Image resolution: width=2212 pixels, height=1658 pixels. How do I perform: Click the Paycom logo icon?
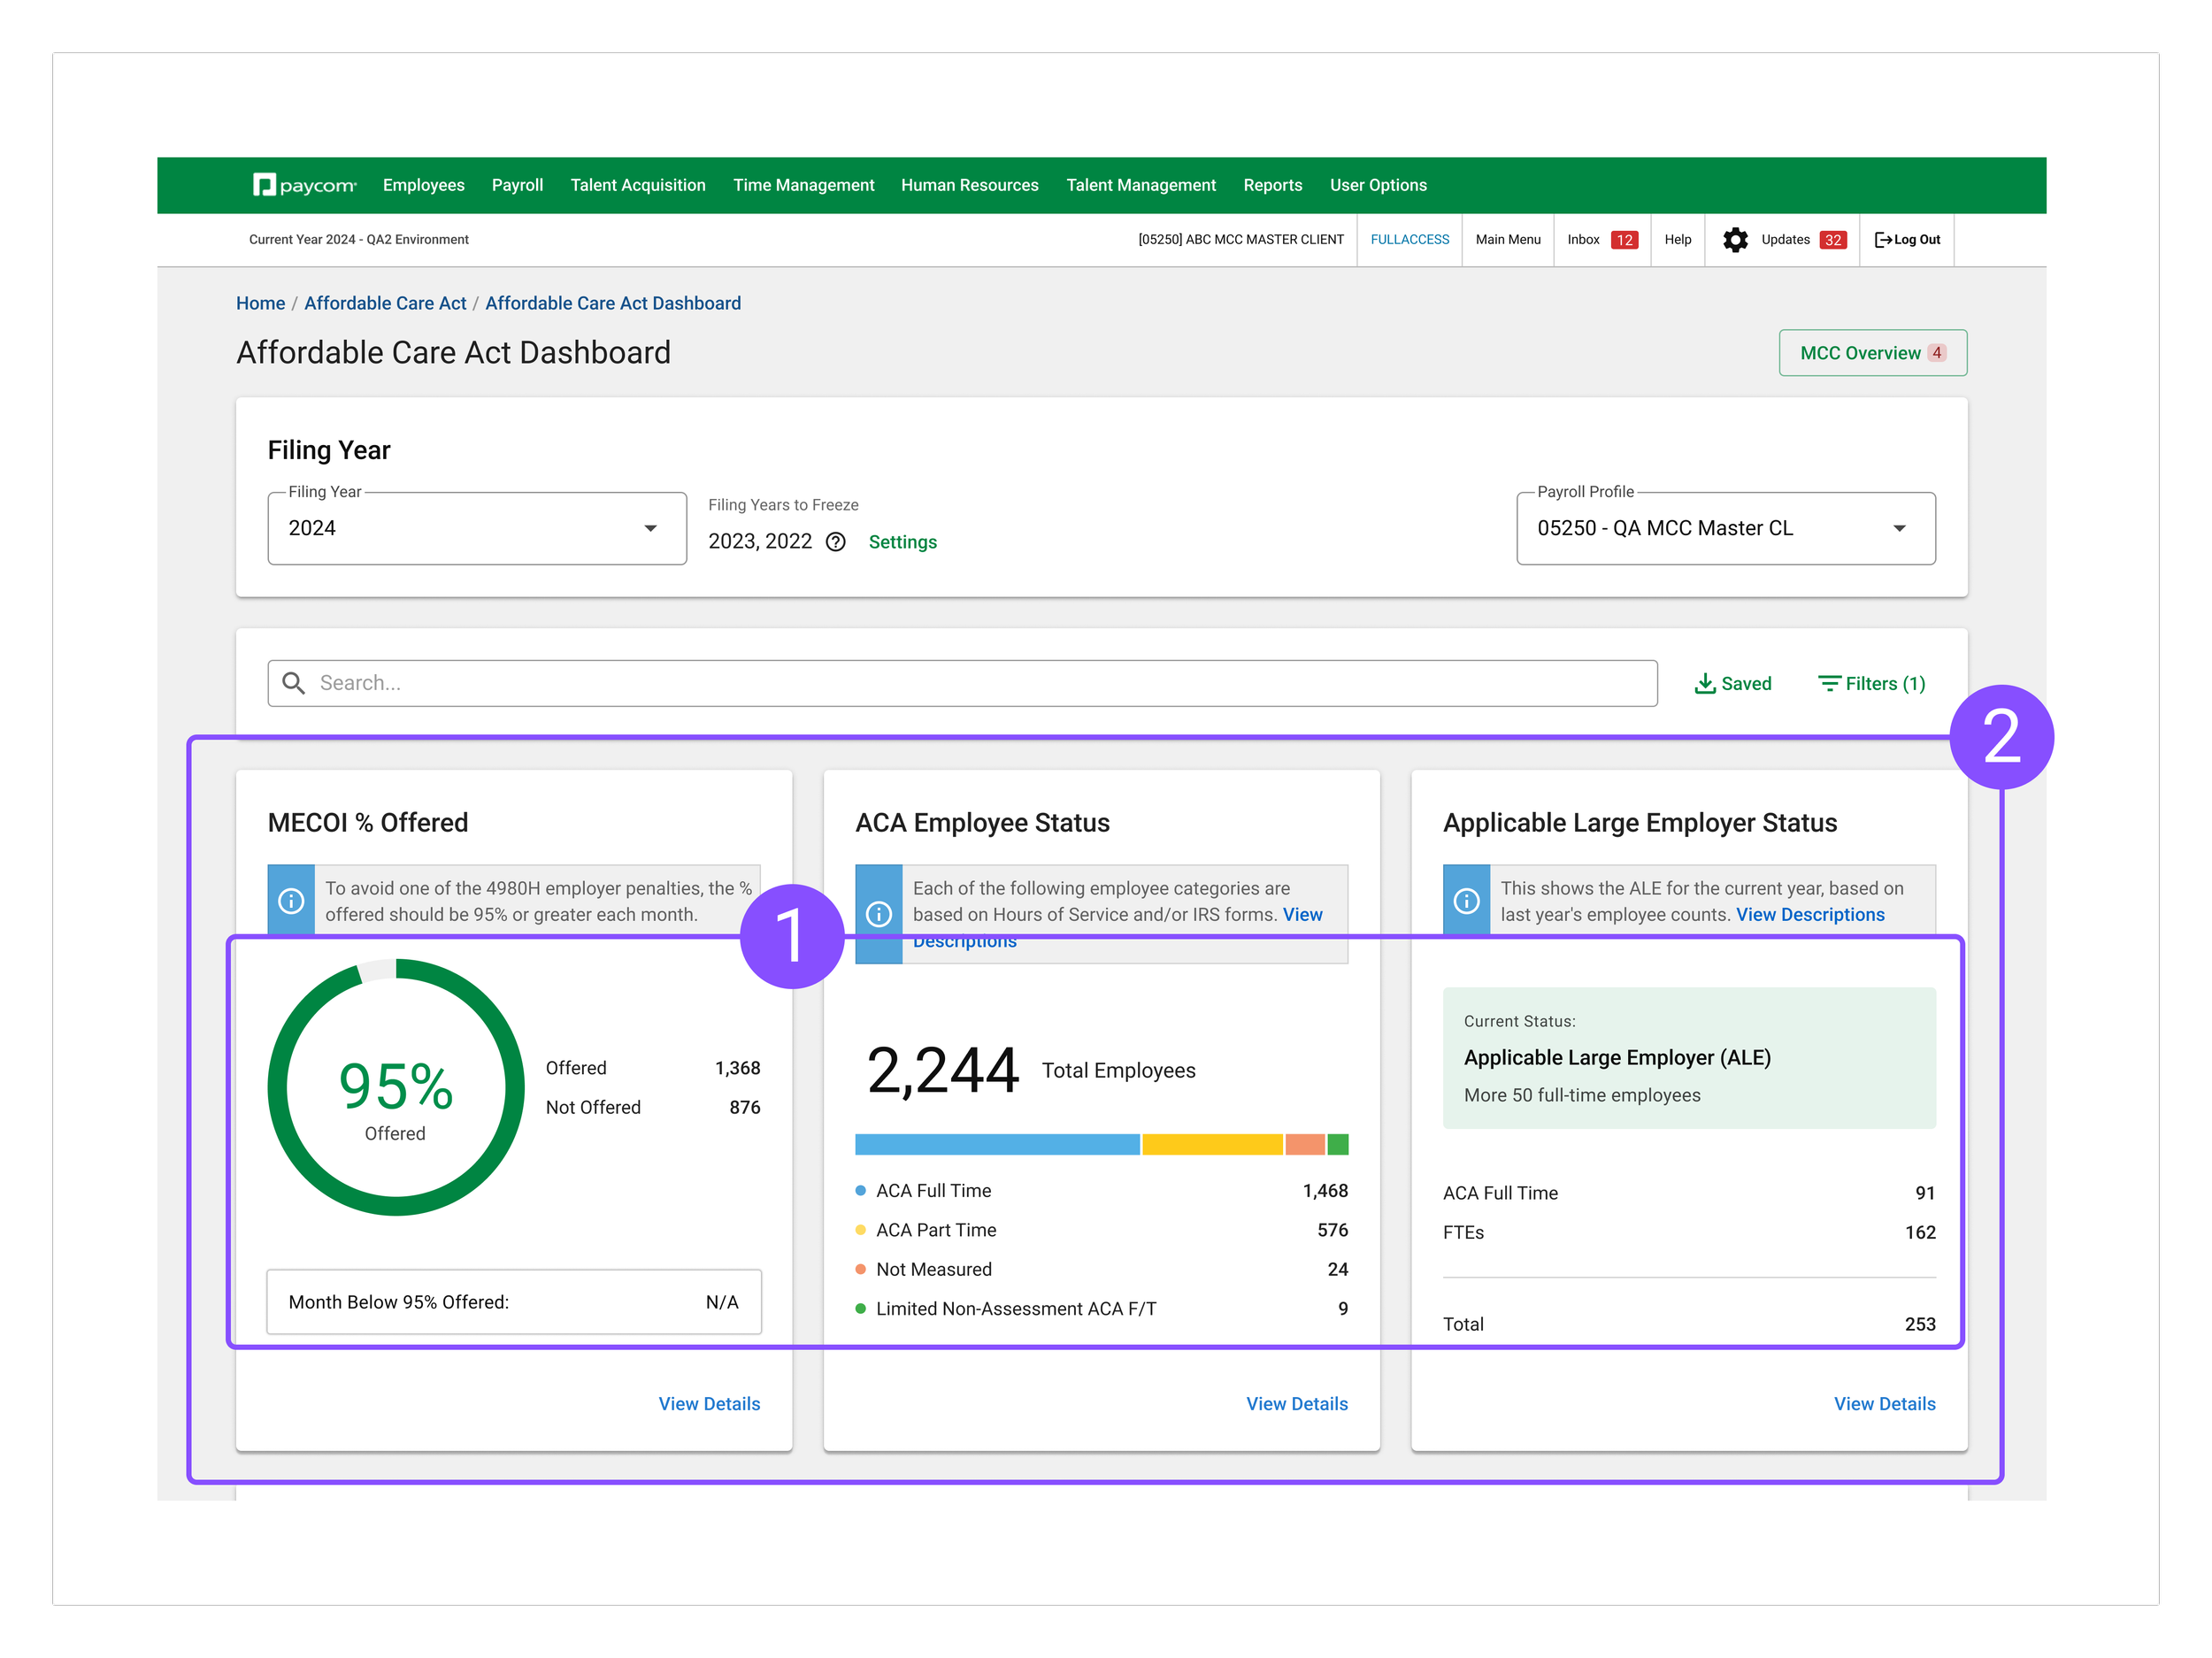pos(264,185)
